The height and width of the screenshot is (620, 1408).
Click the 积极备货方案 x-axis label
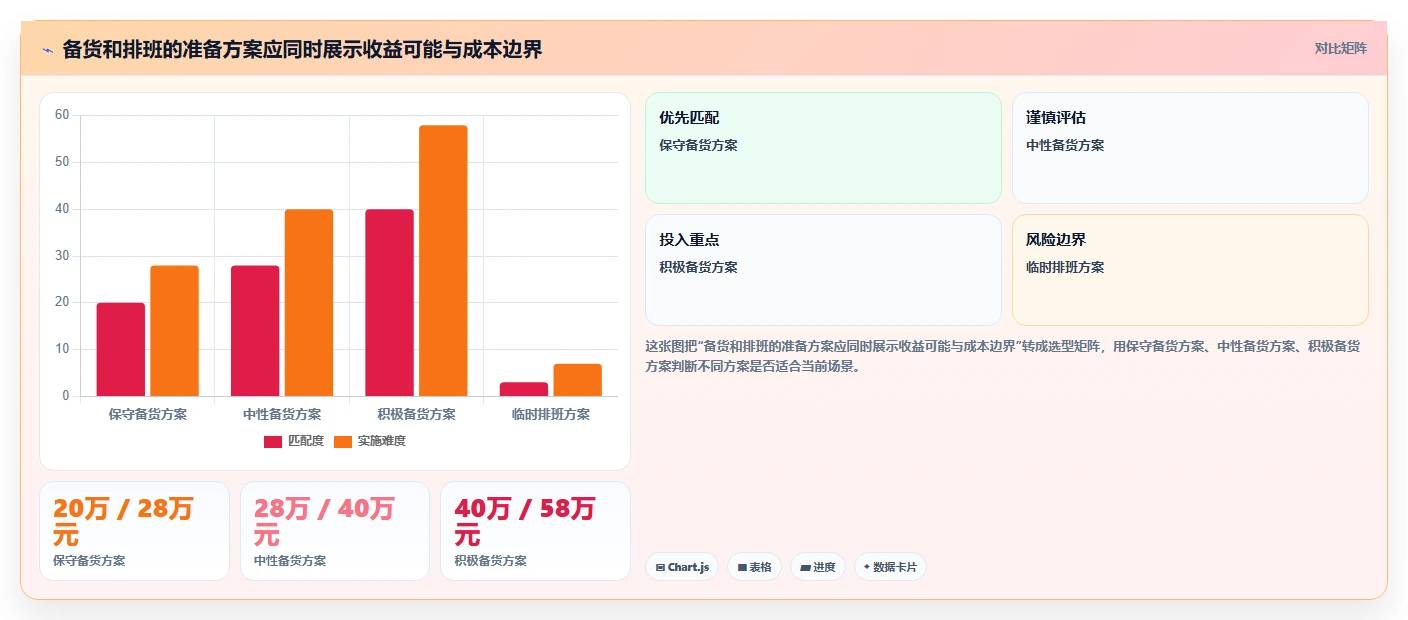pyautogui.click(x=416, y=414)
